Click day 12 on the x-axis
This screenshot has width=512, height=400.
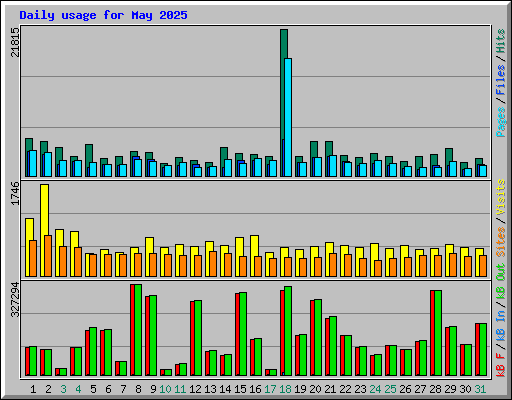pyautogui.click(x=195, y=389)
